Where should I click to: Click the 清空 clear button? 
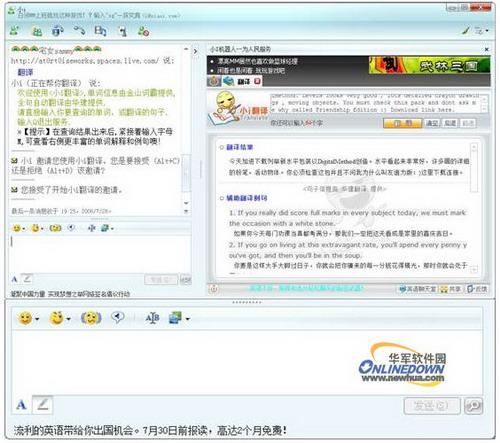click(x=432, y=123)
